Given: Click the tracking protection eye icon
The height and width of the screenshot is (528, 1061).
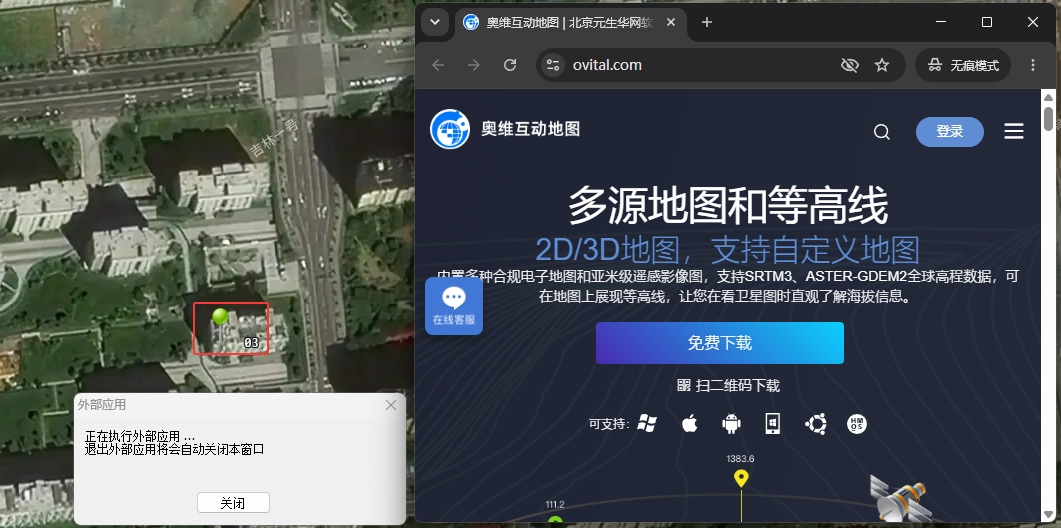Looking at the screenshot, I should point(849,65).
